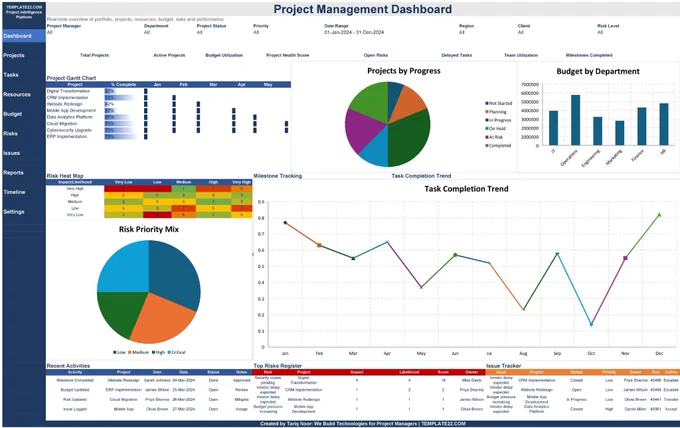680x428 pixels.
Task: Open the Tasks sidebar section
Action: pos(11,75)
